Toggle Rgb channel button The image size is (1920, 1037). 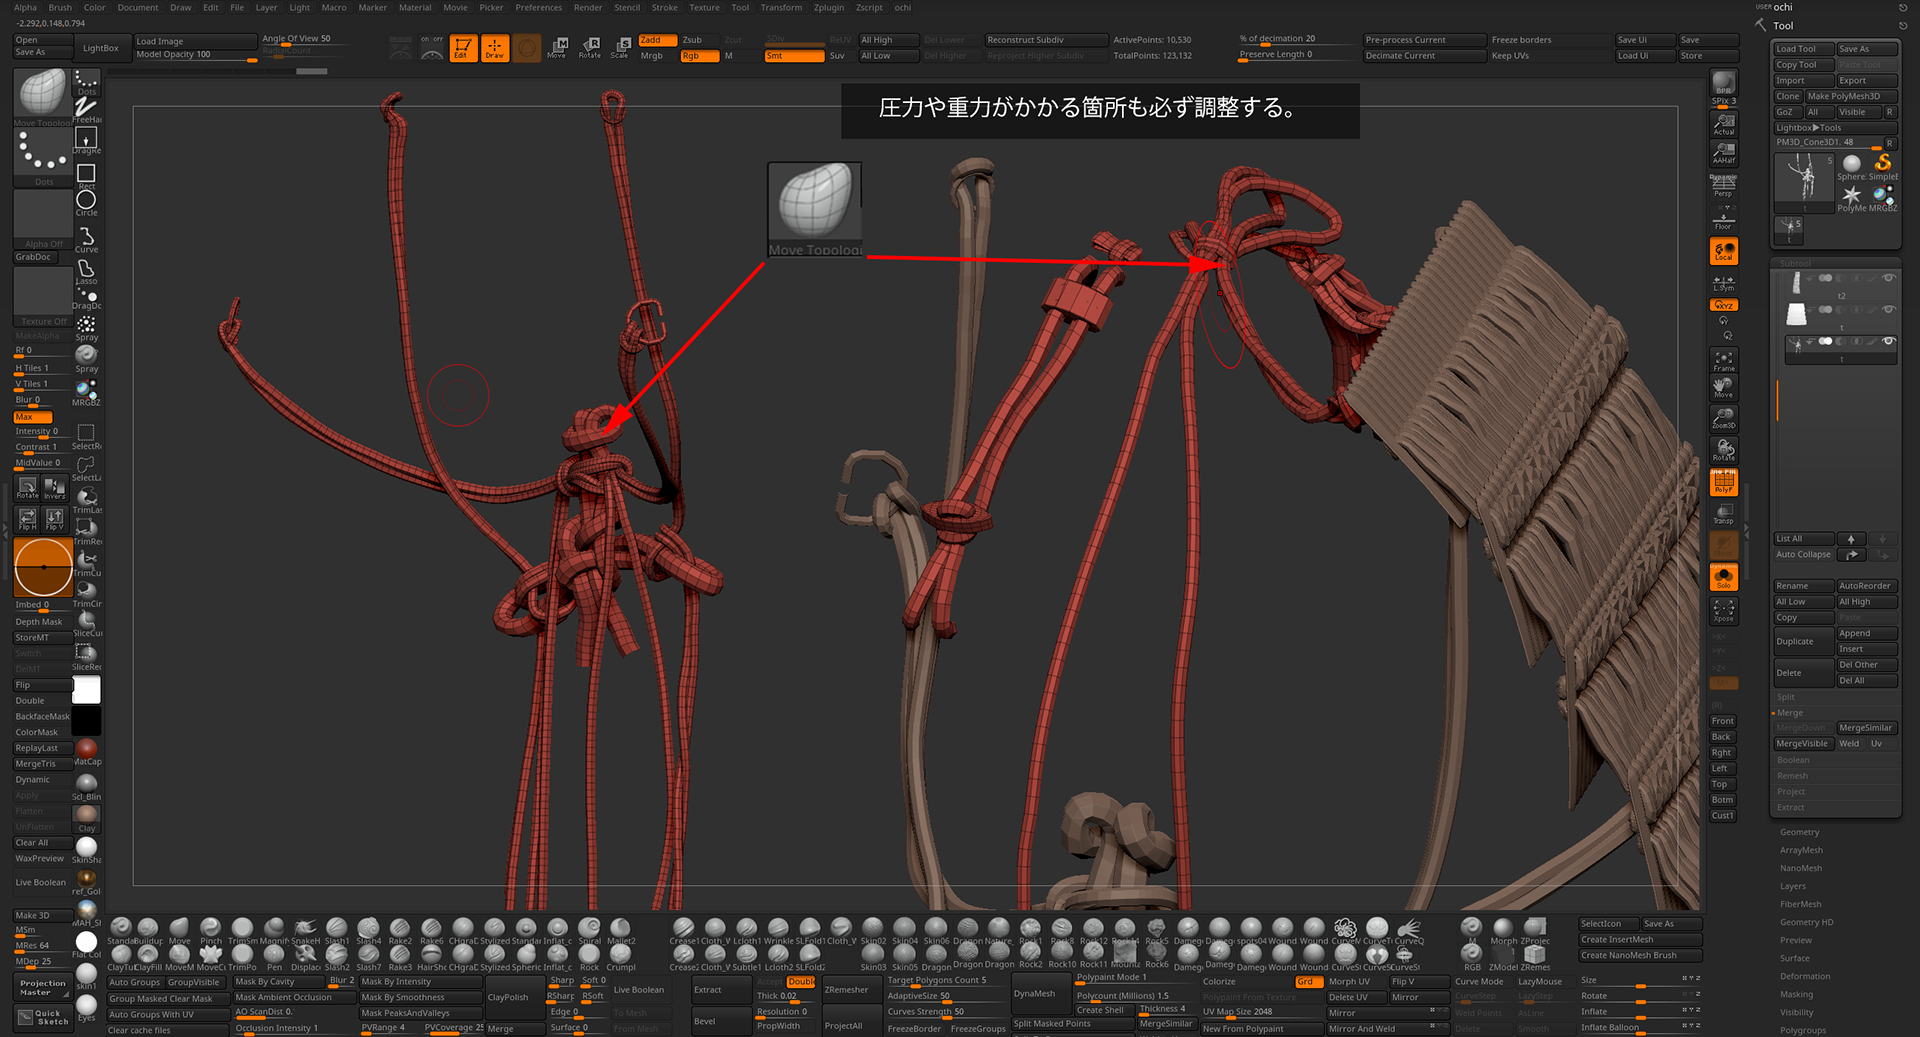click(699, 56)
